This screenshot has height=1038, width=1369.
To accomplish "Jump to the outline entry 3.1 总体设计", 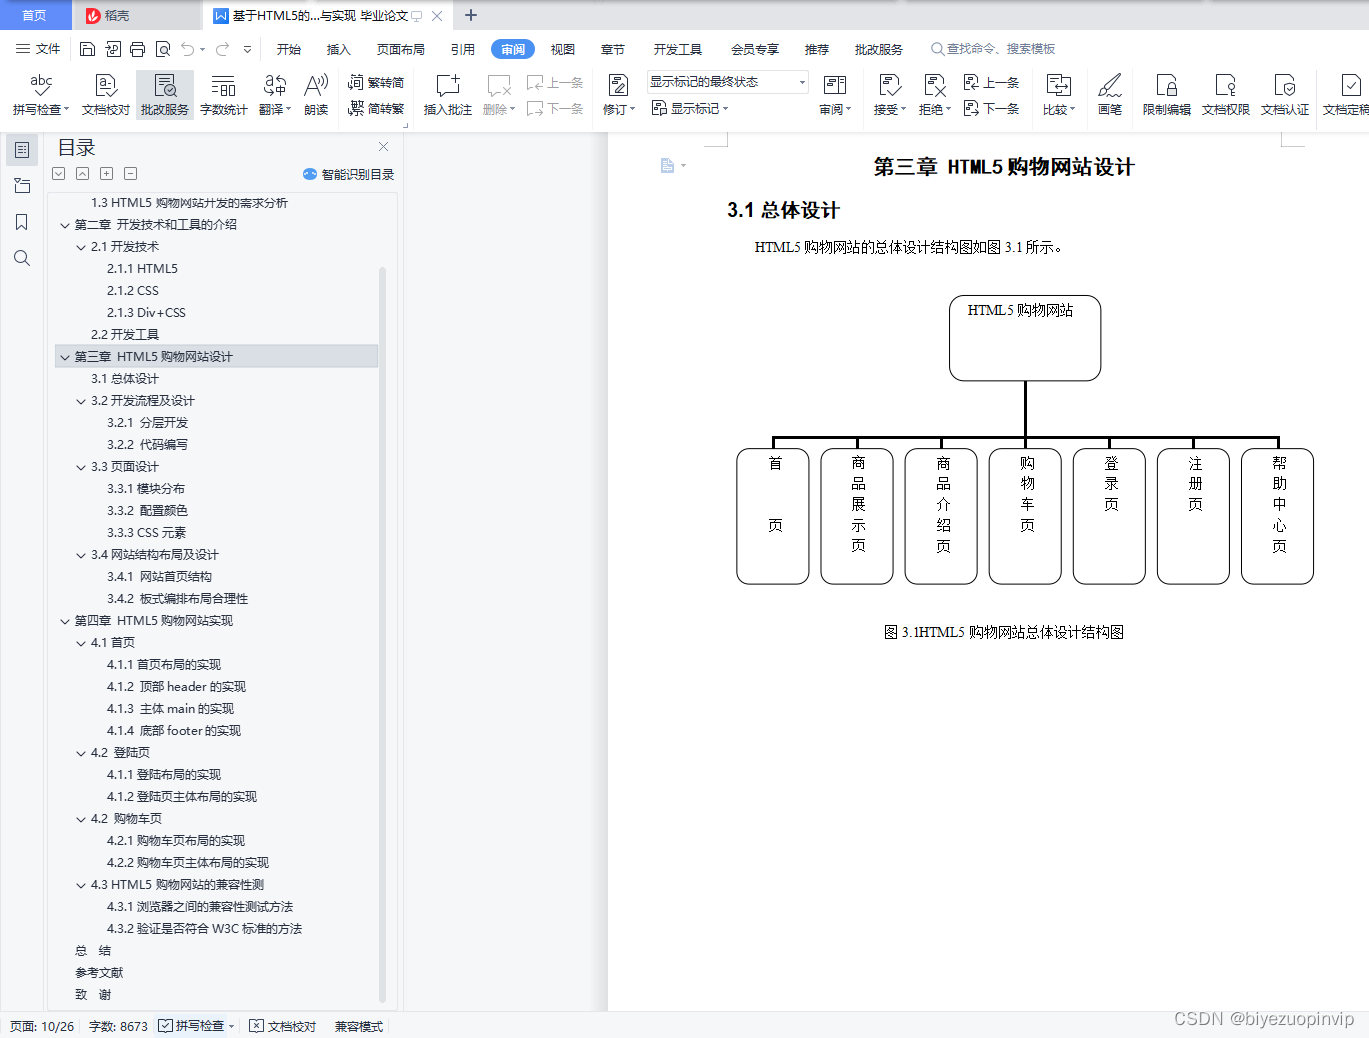I will pyautogui.click(x=124, y=379).
